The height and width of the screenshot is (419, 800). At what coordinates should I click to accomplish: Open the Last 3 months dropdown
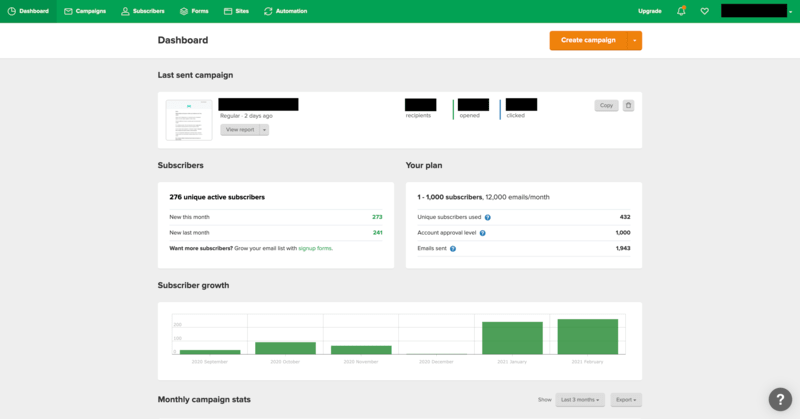click(x=580, y=400)
